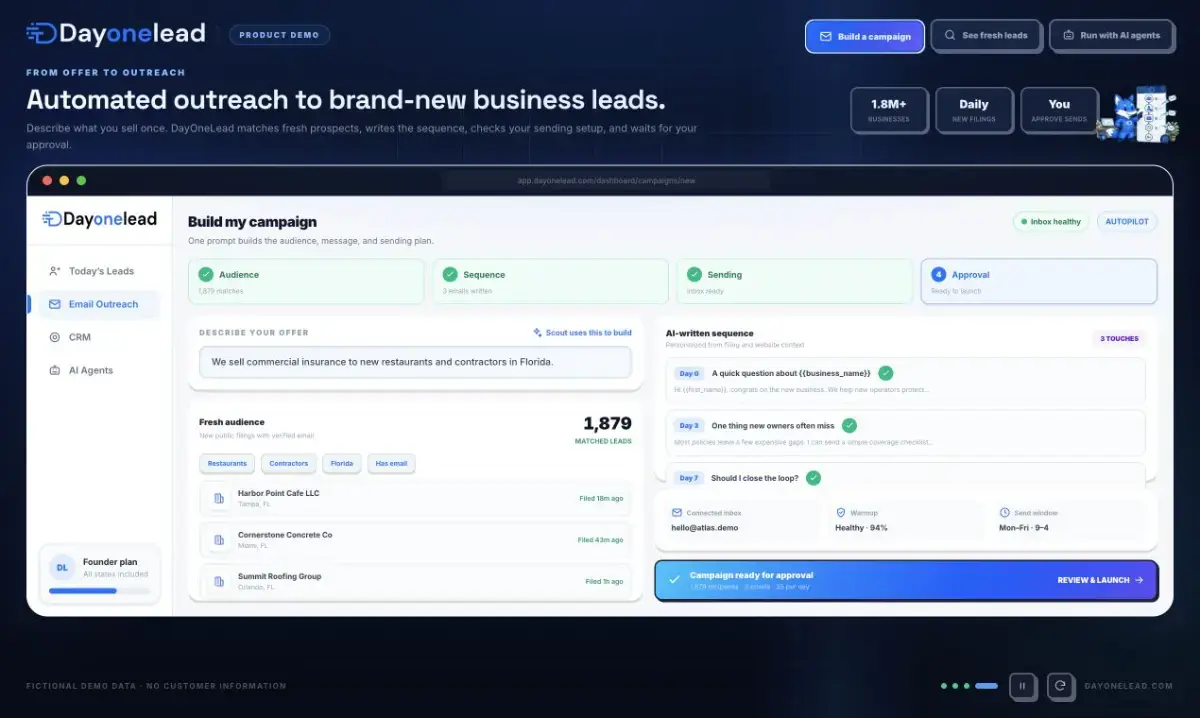Click the offer description text field

click(415, 362)
